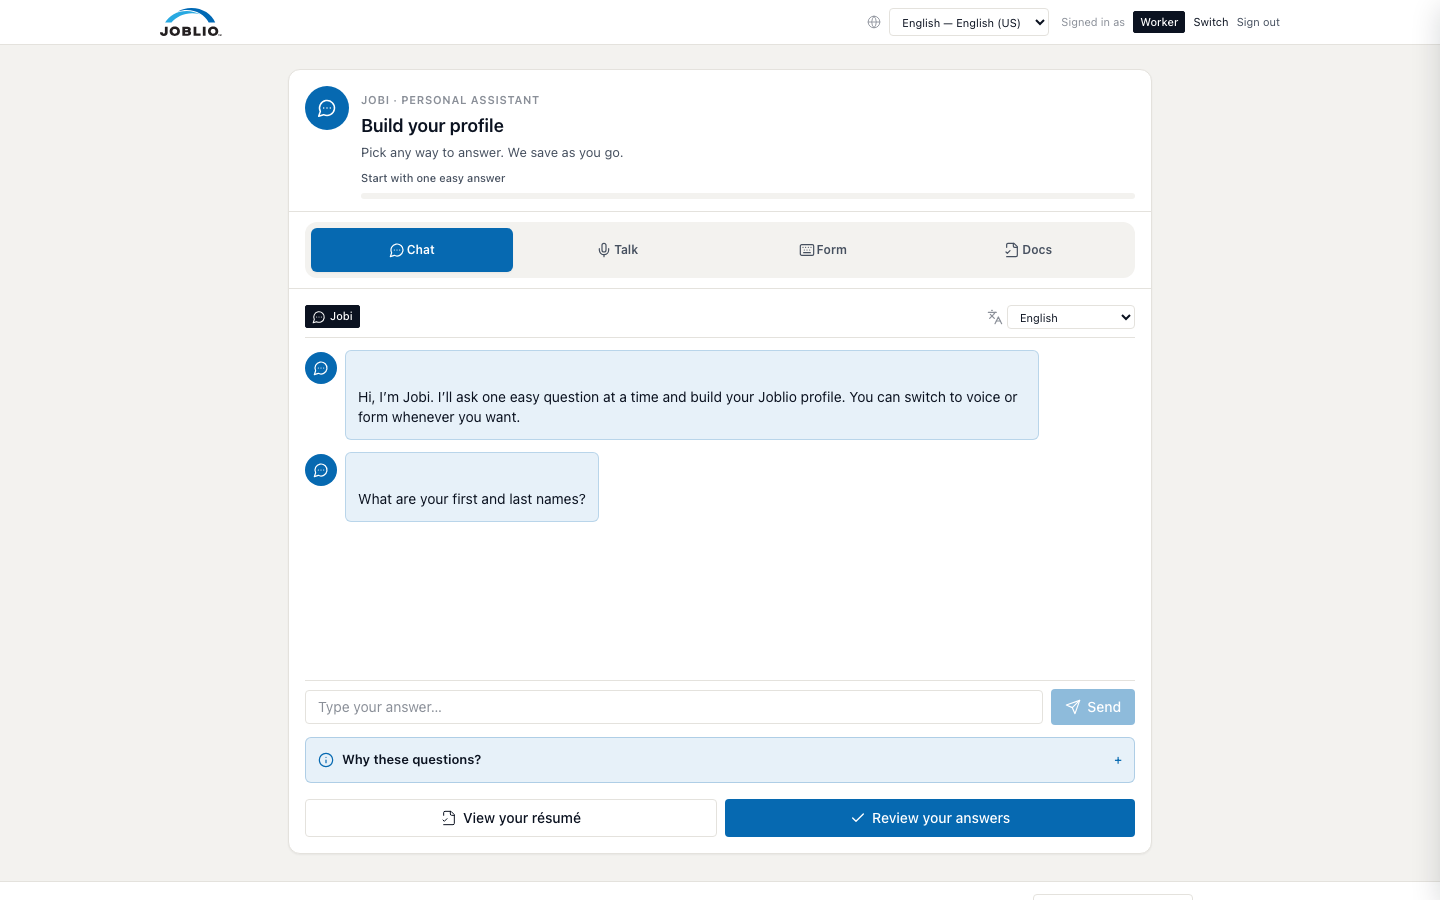Click the Sign out link

[1258, 22]
